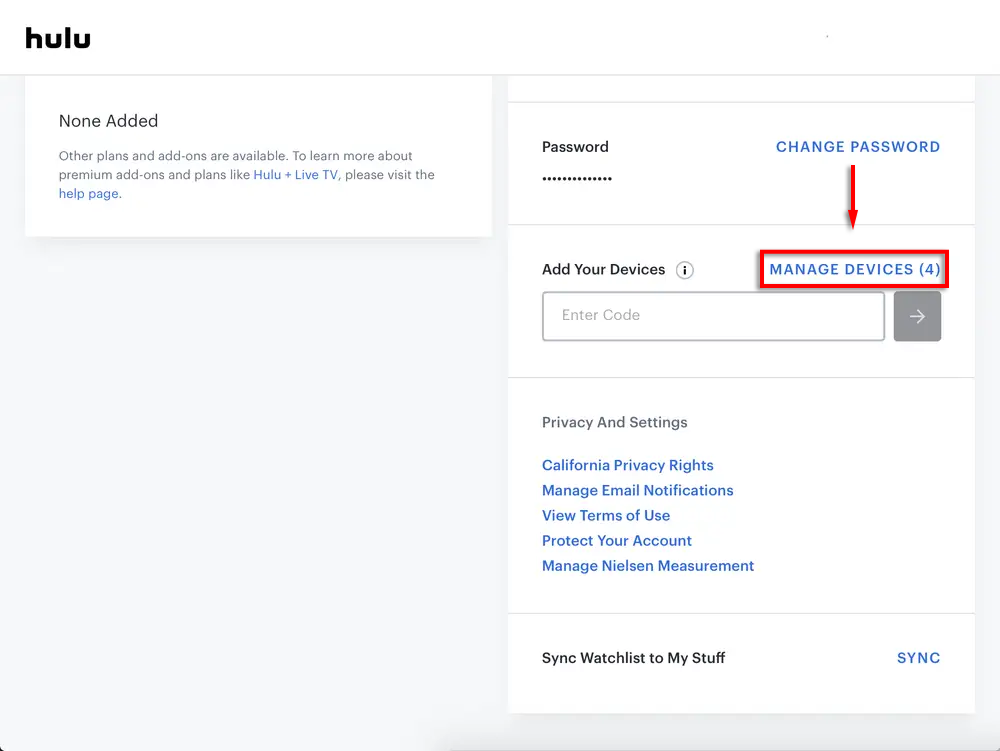Image resolution: width=1000 pixels, height=751 pixels.
Task: Go to Manage Email Notifications
Action: pyautogui.click(x=637, y=490)
